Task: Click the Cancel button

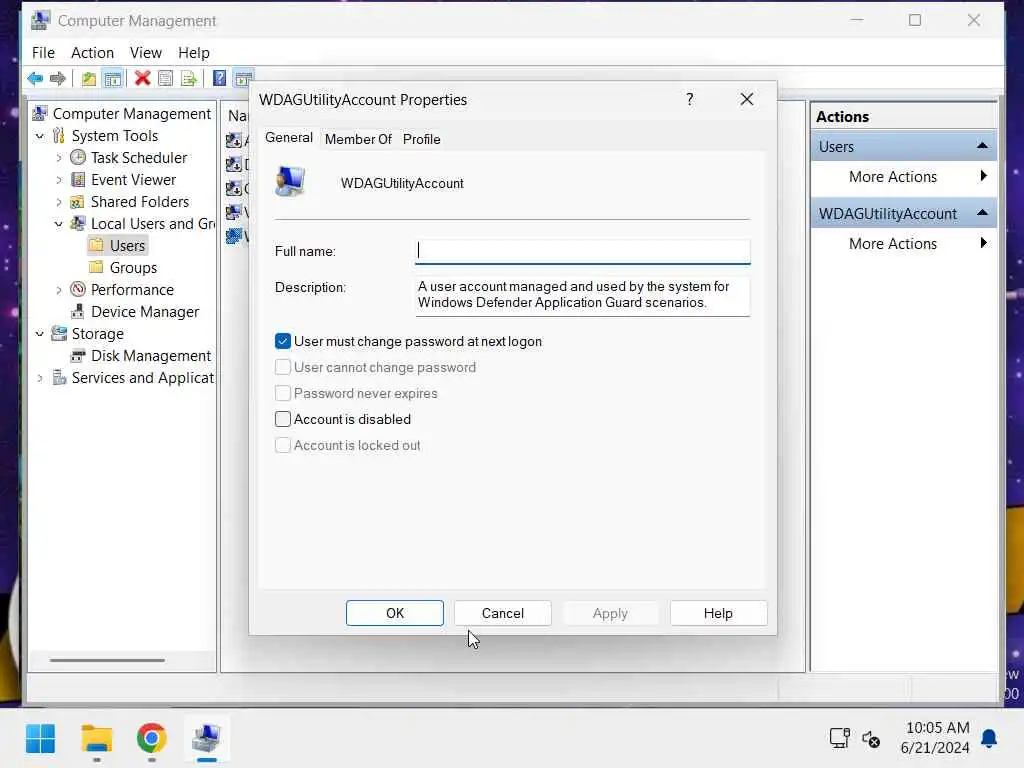Action: [502, 613]
